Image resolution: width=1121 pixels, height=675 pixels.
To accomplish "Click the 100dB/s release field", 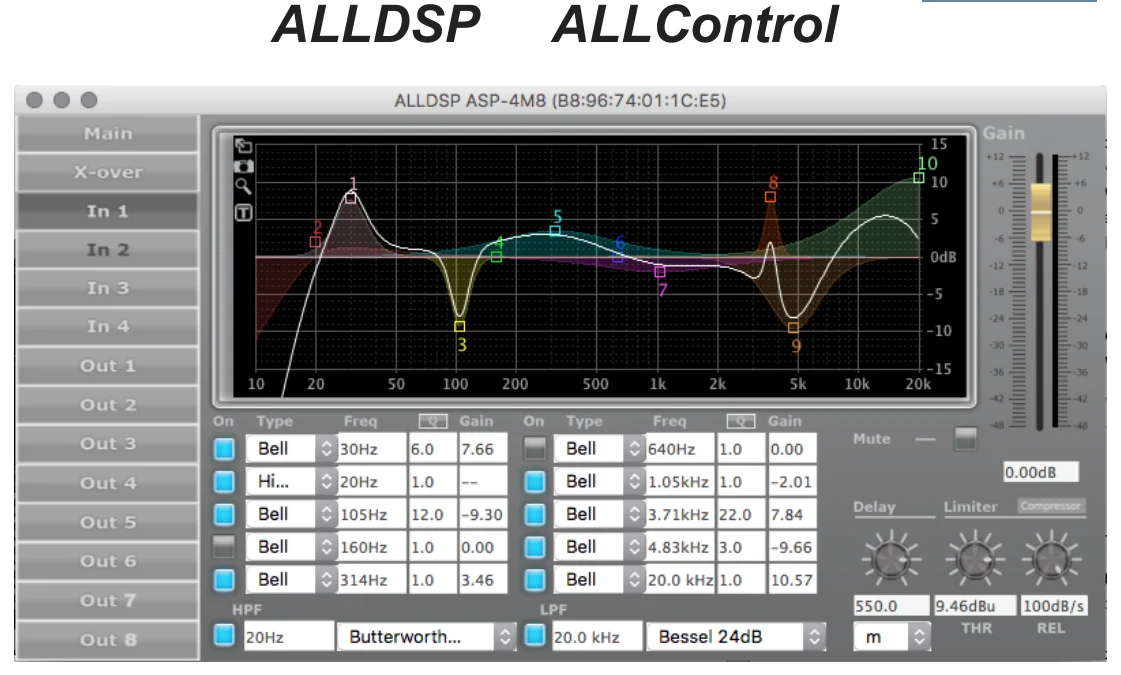I will click(1053, 606).
